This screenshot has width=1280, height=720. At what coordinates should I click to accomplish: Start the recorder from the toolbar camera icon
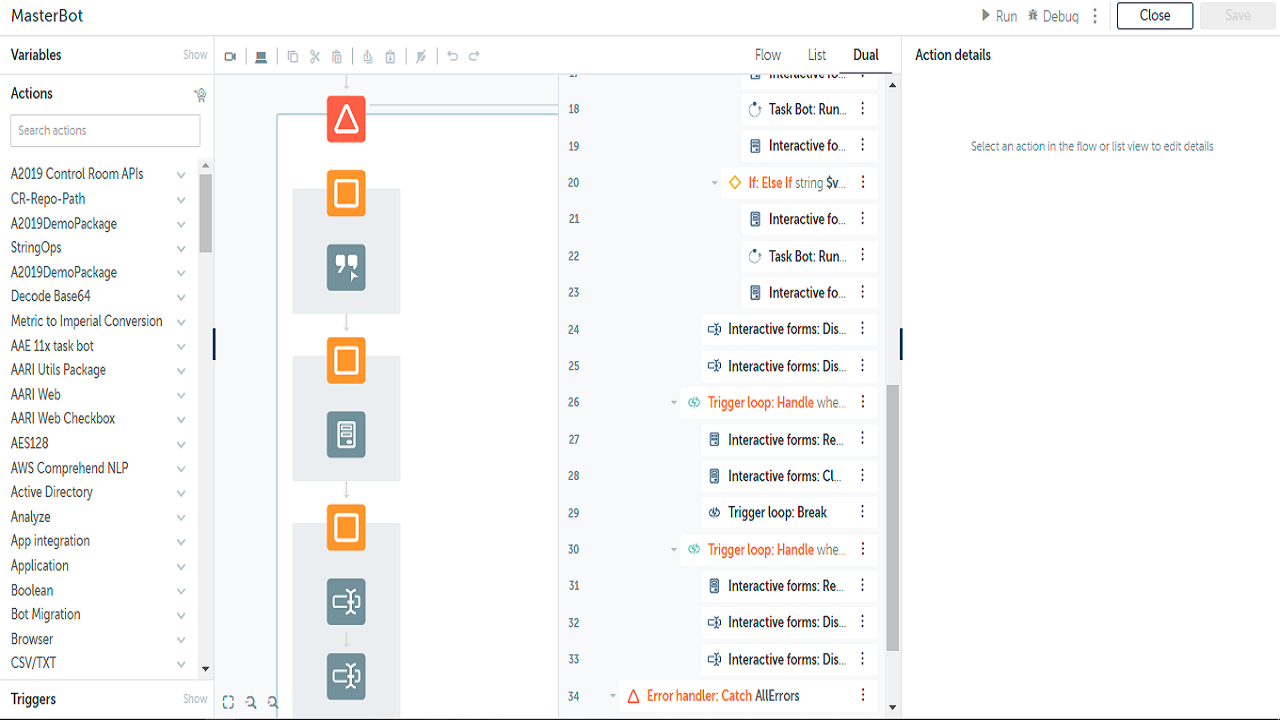230,57
